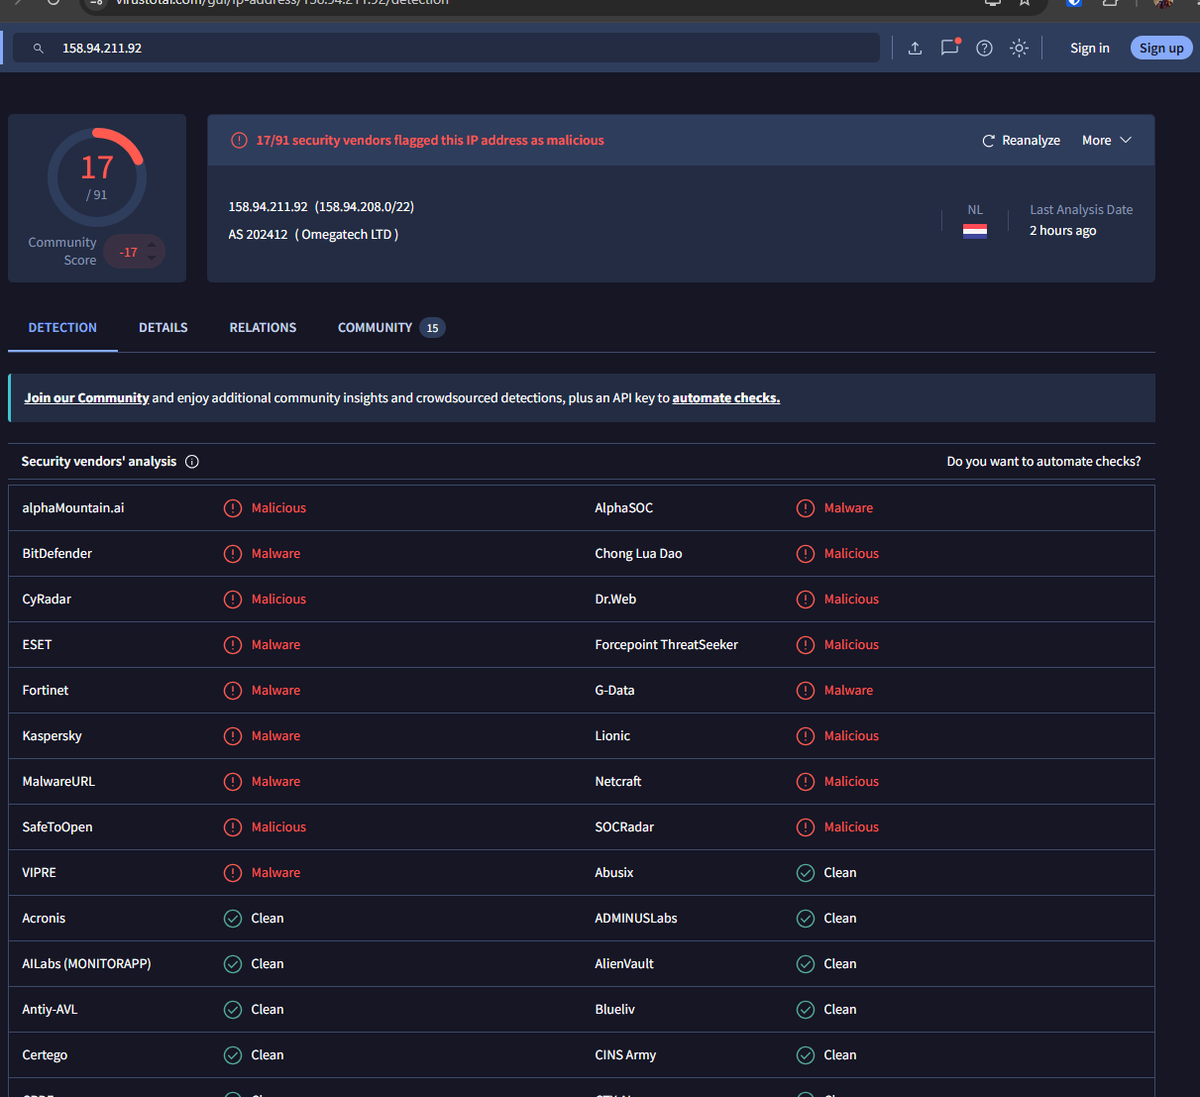Toggle light theme with sun icon

tap(1019, 48)
